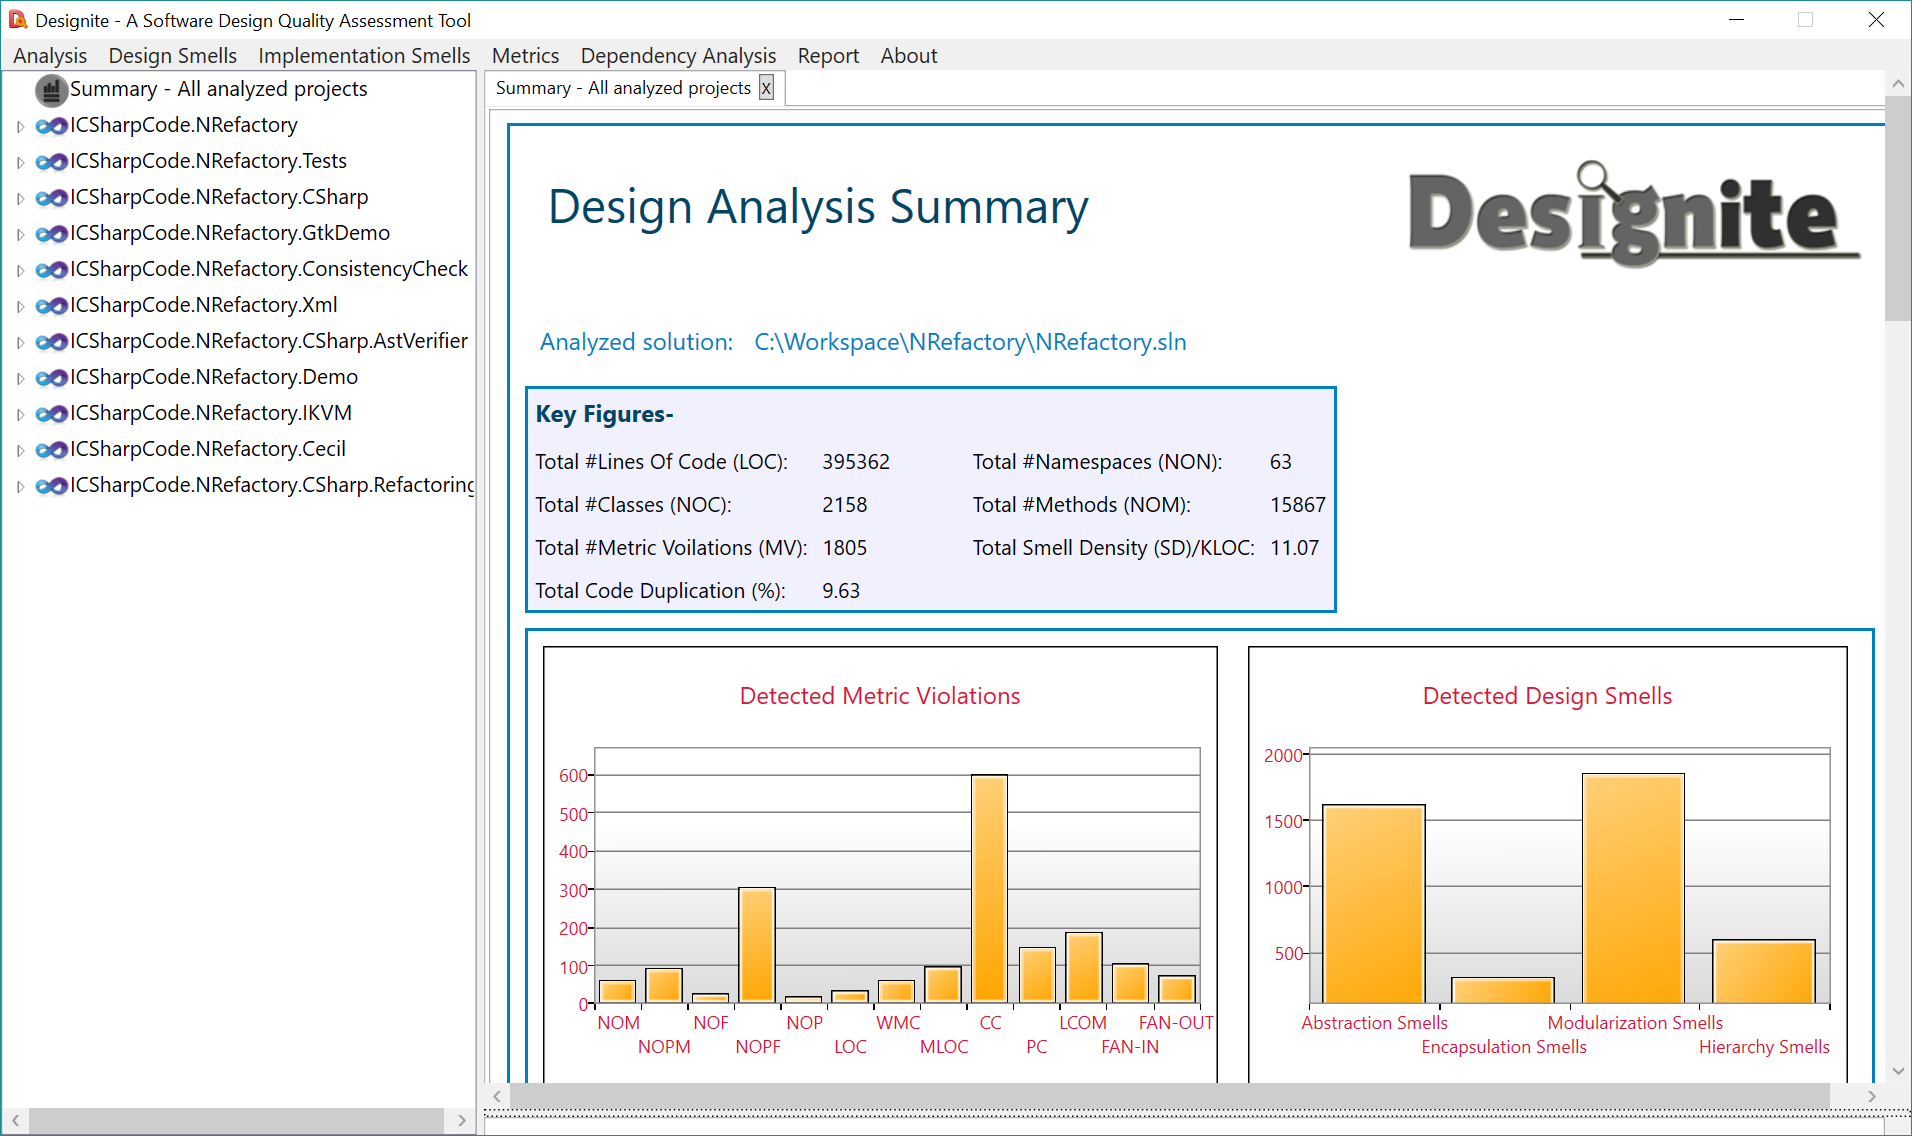The height and width of the screenshot is (1136, 1912).
Task: Open the Analysis menu
Action: tap(50, 56)
